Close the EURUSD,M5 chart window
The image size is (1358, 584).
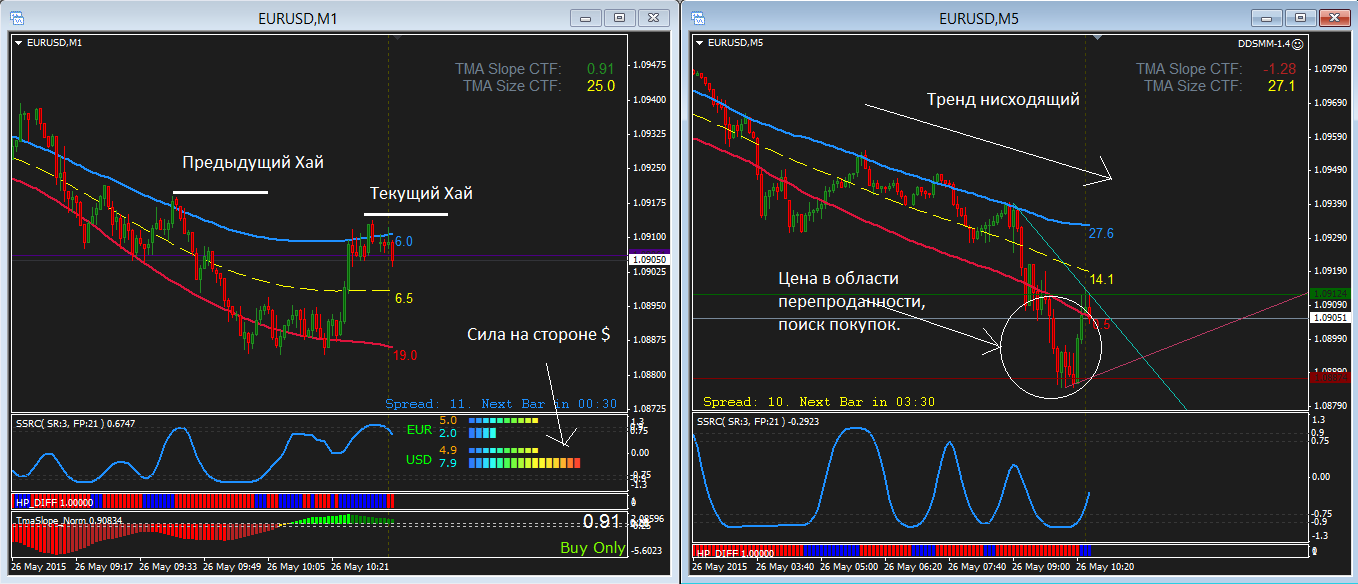1333,17
